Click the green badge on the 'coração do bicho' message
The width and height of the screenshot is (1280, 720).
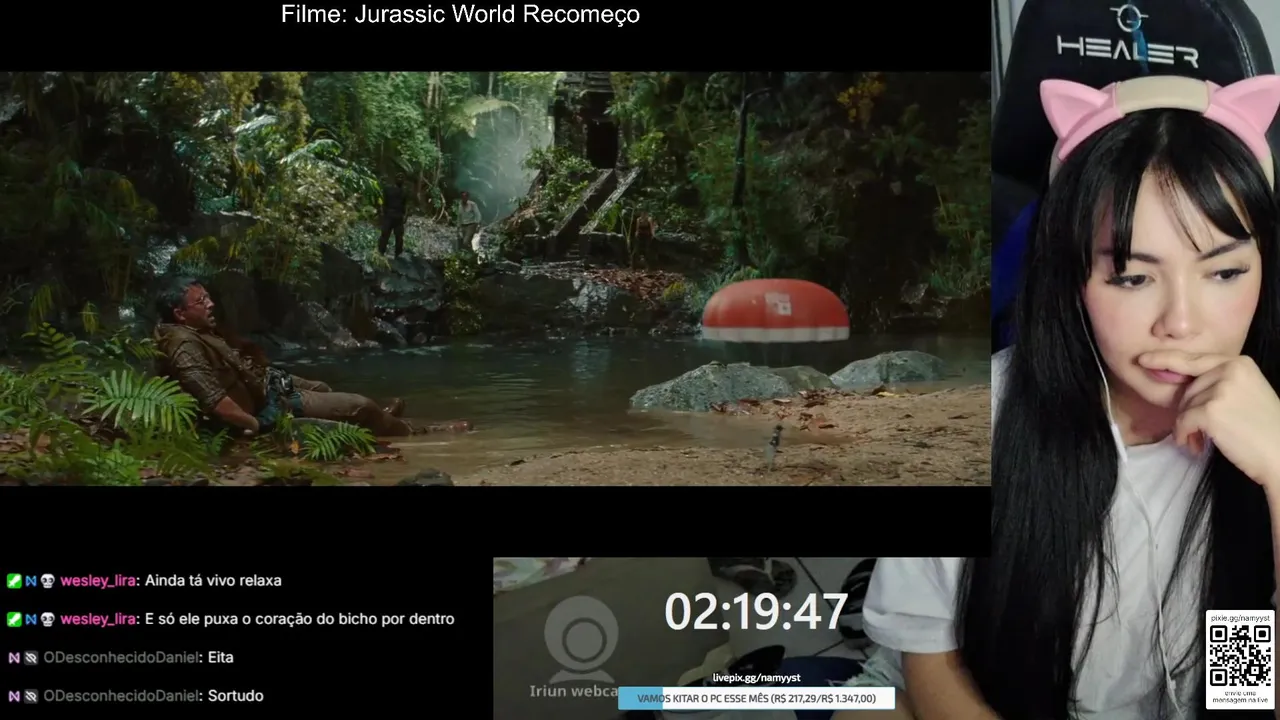14,619
